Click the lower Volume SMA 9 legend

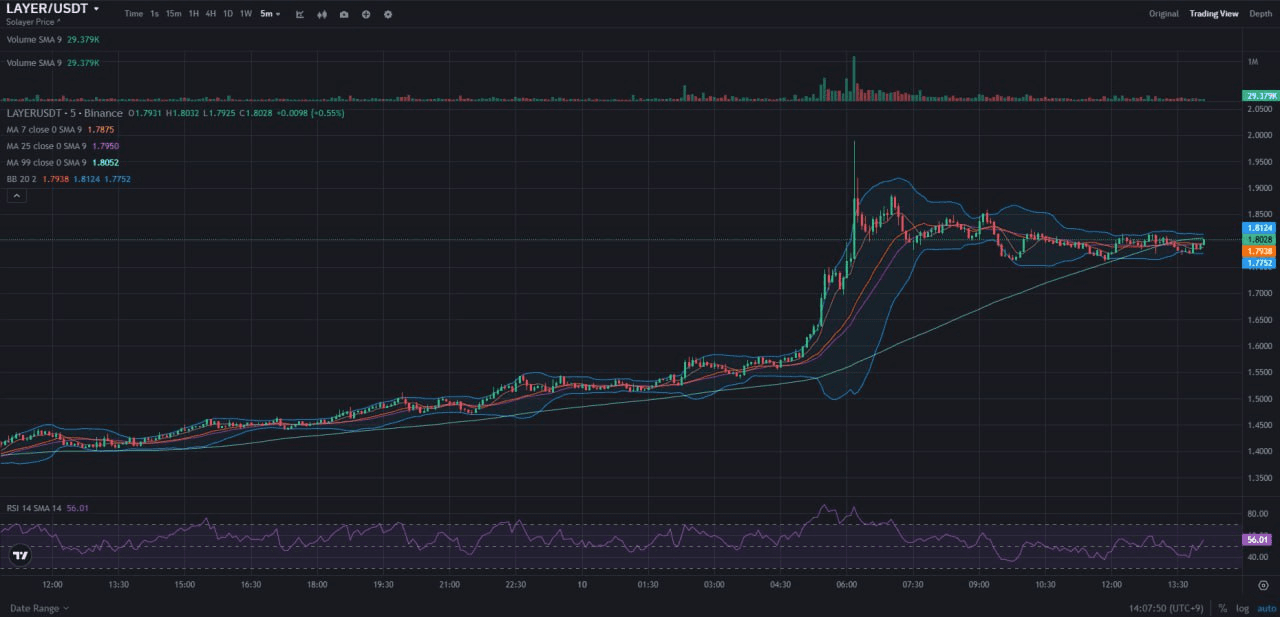(53, 63)
